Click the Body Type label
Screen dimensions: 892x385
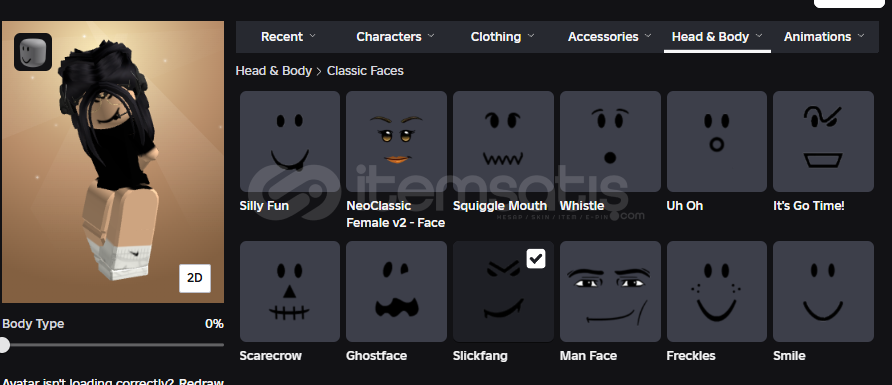pyautogui.click(x=33, y=324)
